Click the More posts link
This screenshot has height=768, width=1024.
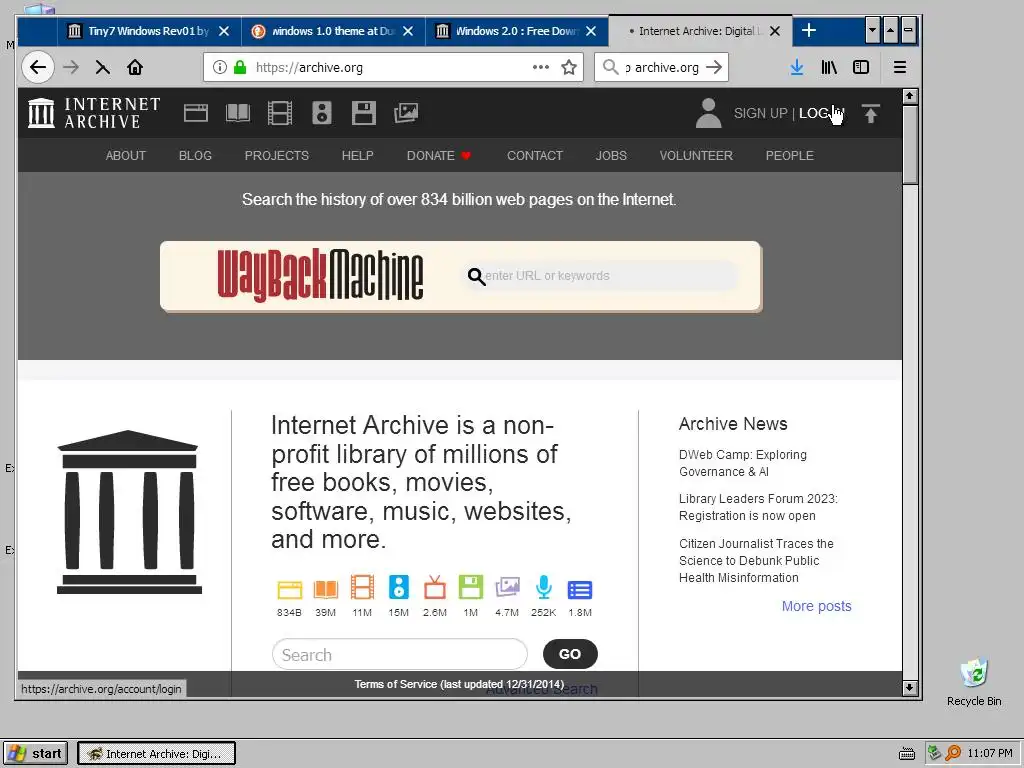tap(816, 606)
